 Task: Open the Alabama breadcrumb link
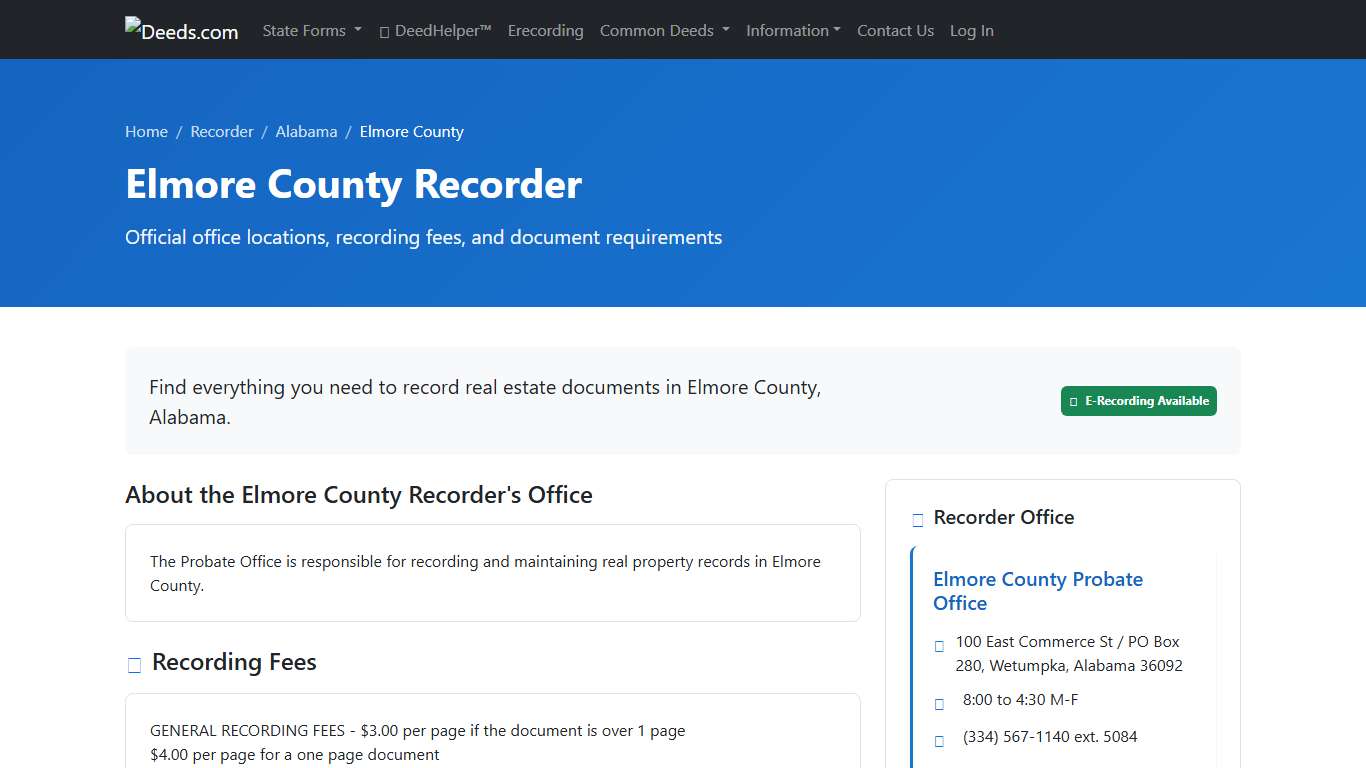pyautogui.click(x=306, y=131)
